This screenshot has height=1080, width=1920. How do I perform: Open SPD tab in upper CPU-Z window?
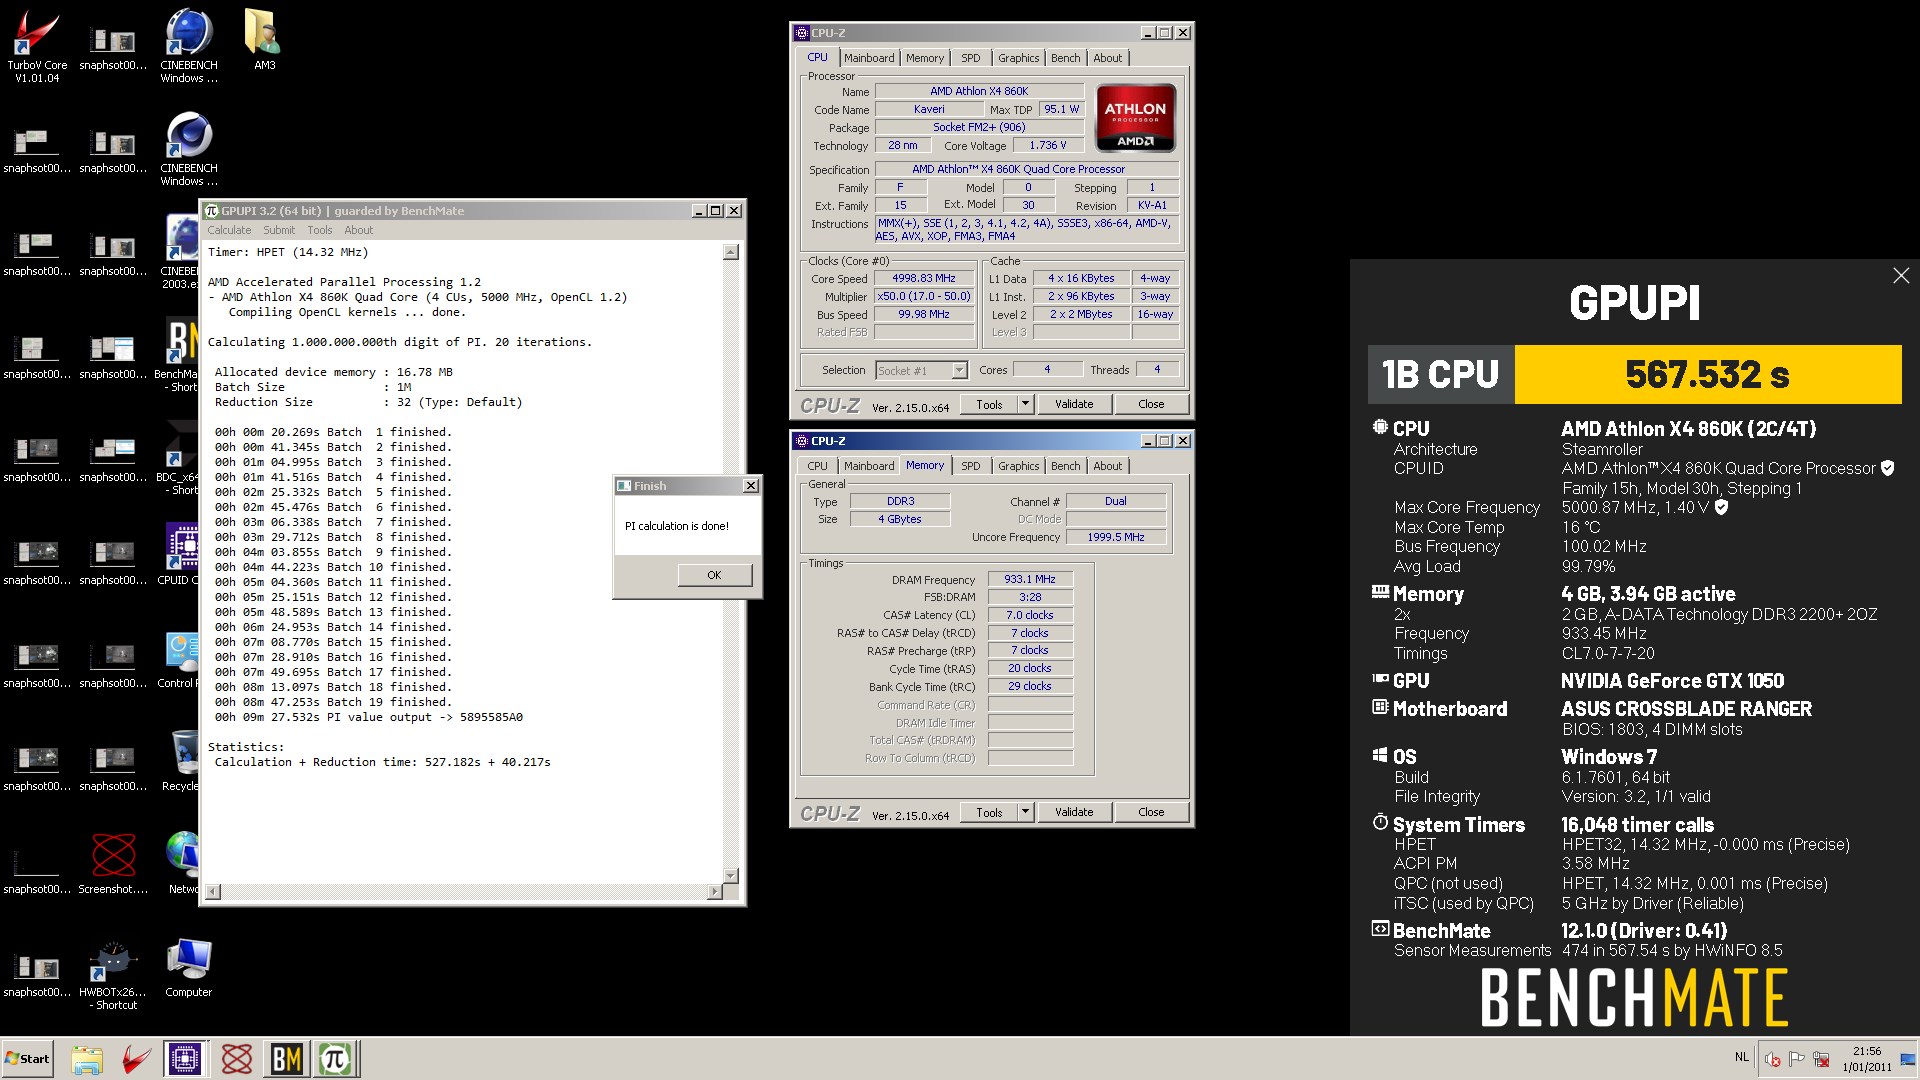tap(970, 58)
